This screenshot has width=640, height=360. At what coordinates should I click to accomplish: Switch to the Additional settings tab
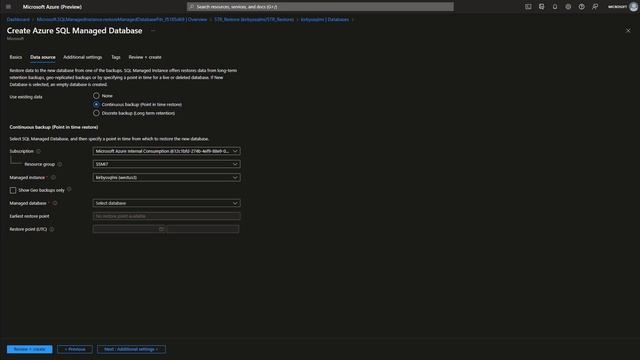pos(83,57)
